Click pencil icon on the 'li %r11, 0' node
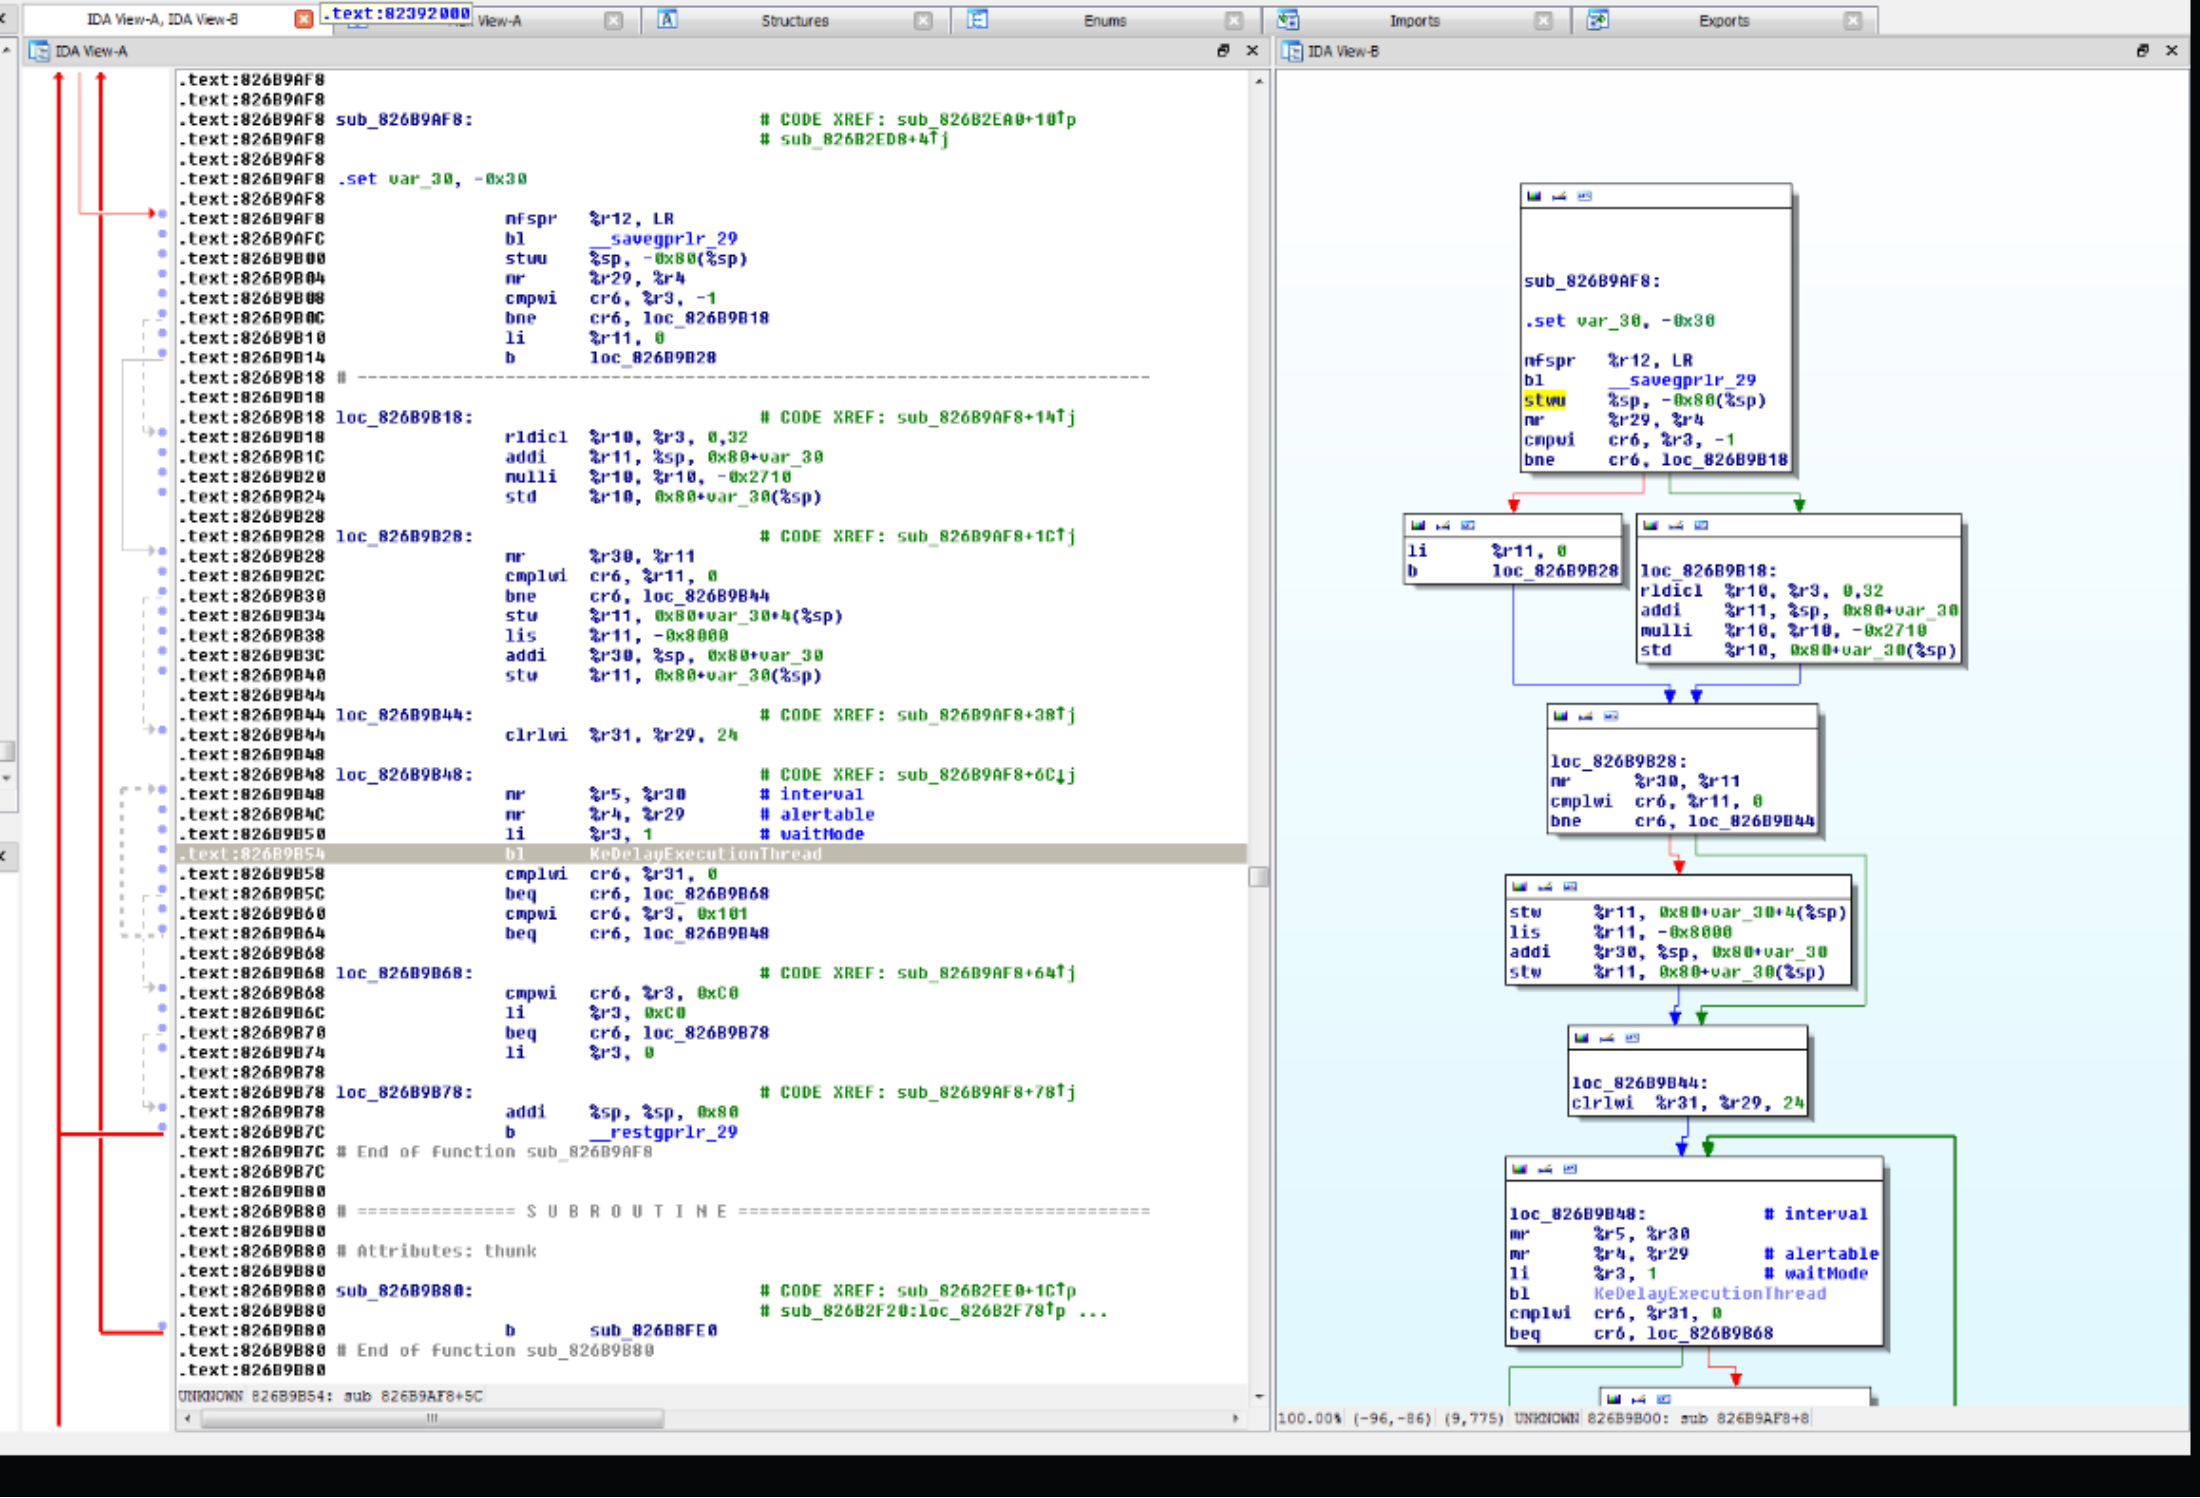This screenshot has width=2200, height=1498. (x=1442, y=525)
